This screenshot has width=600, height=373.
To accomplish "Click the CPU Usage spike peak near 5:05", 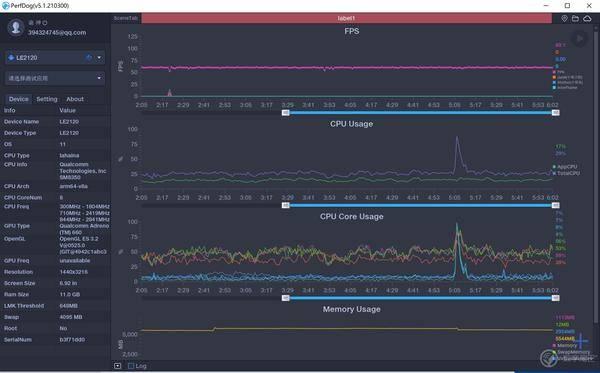I will pyautogui.click(x=457, y=137).
